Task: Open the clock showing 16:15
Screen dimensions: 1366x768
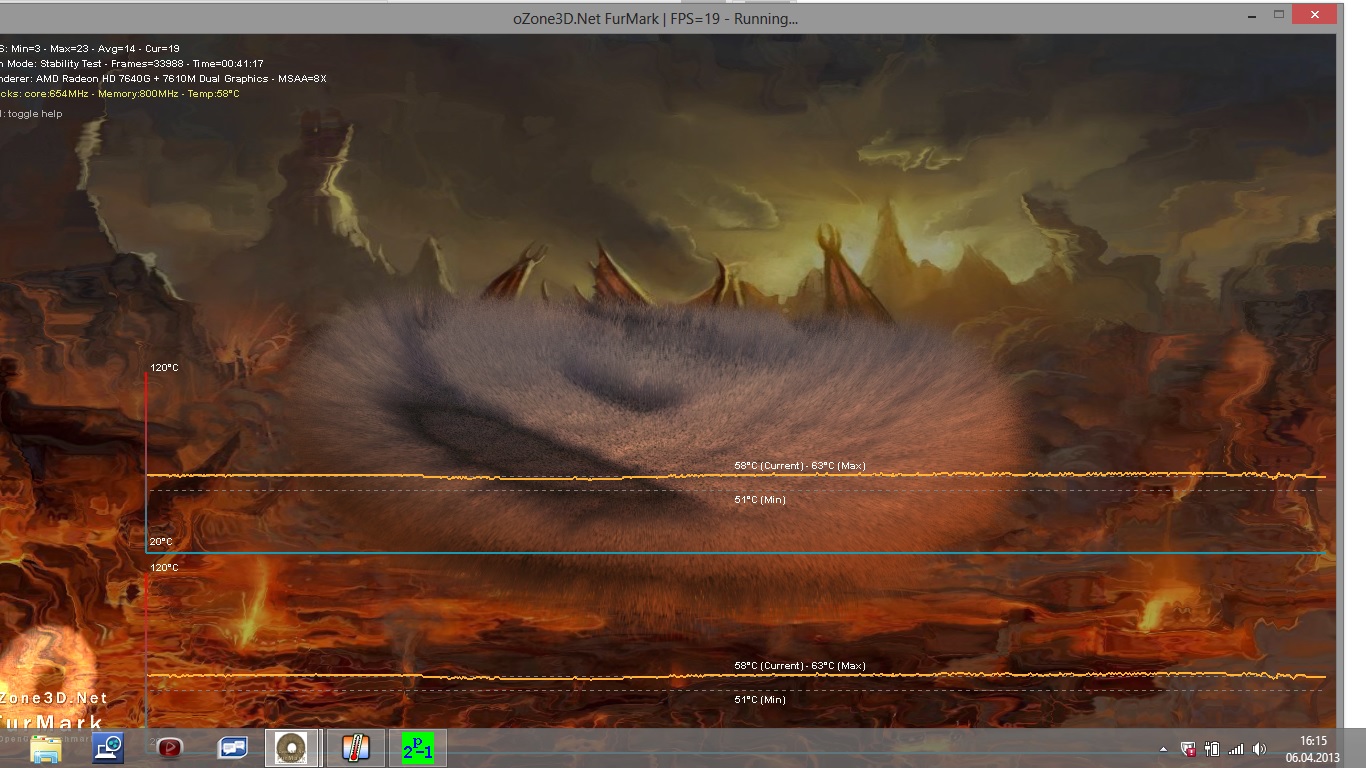Action: point(1312,749)
